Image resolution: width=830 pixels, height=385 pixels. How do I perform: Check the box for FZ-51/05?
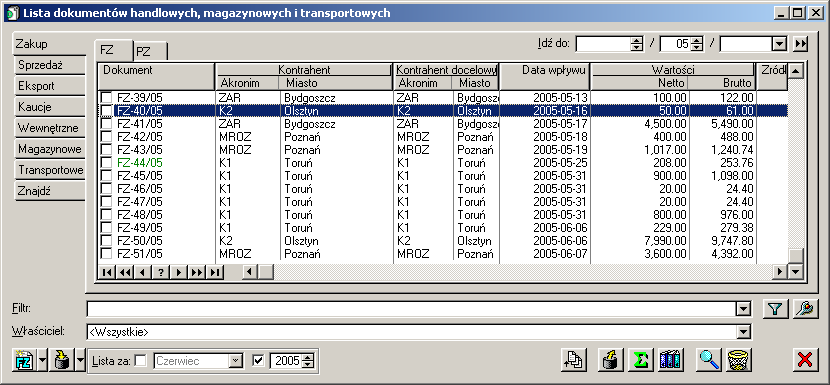[x=107, y=253]
